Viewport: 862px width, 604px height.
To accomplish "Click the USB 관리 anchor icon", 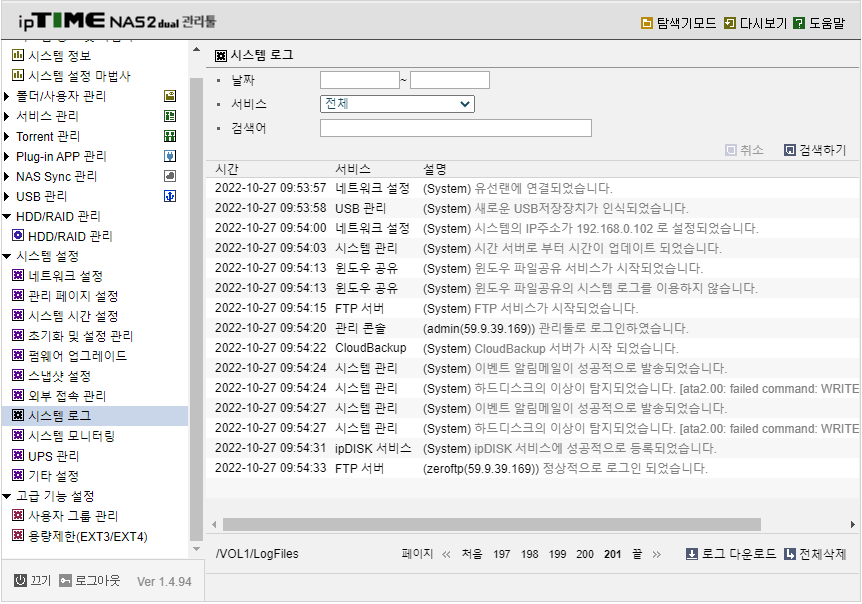I will pyautogui.click(x=170, y=196).
